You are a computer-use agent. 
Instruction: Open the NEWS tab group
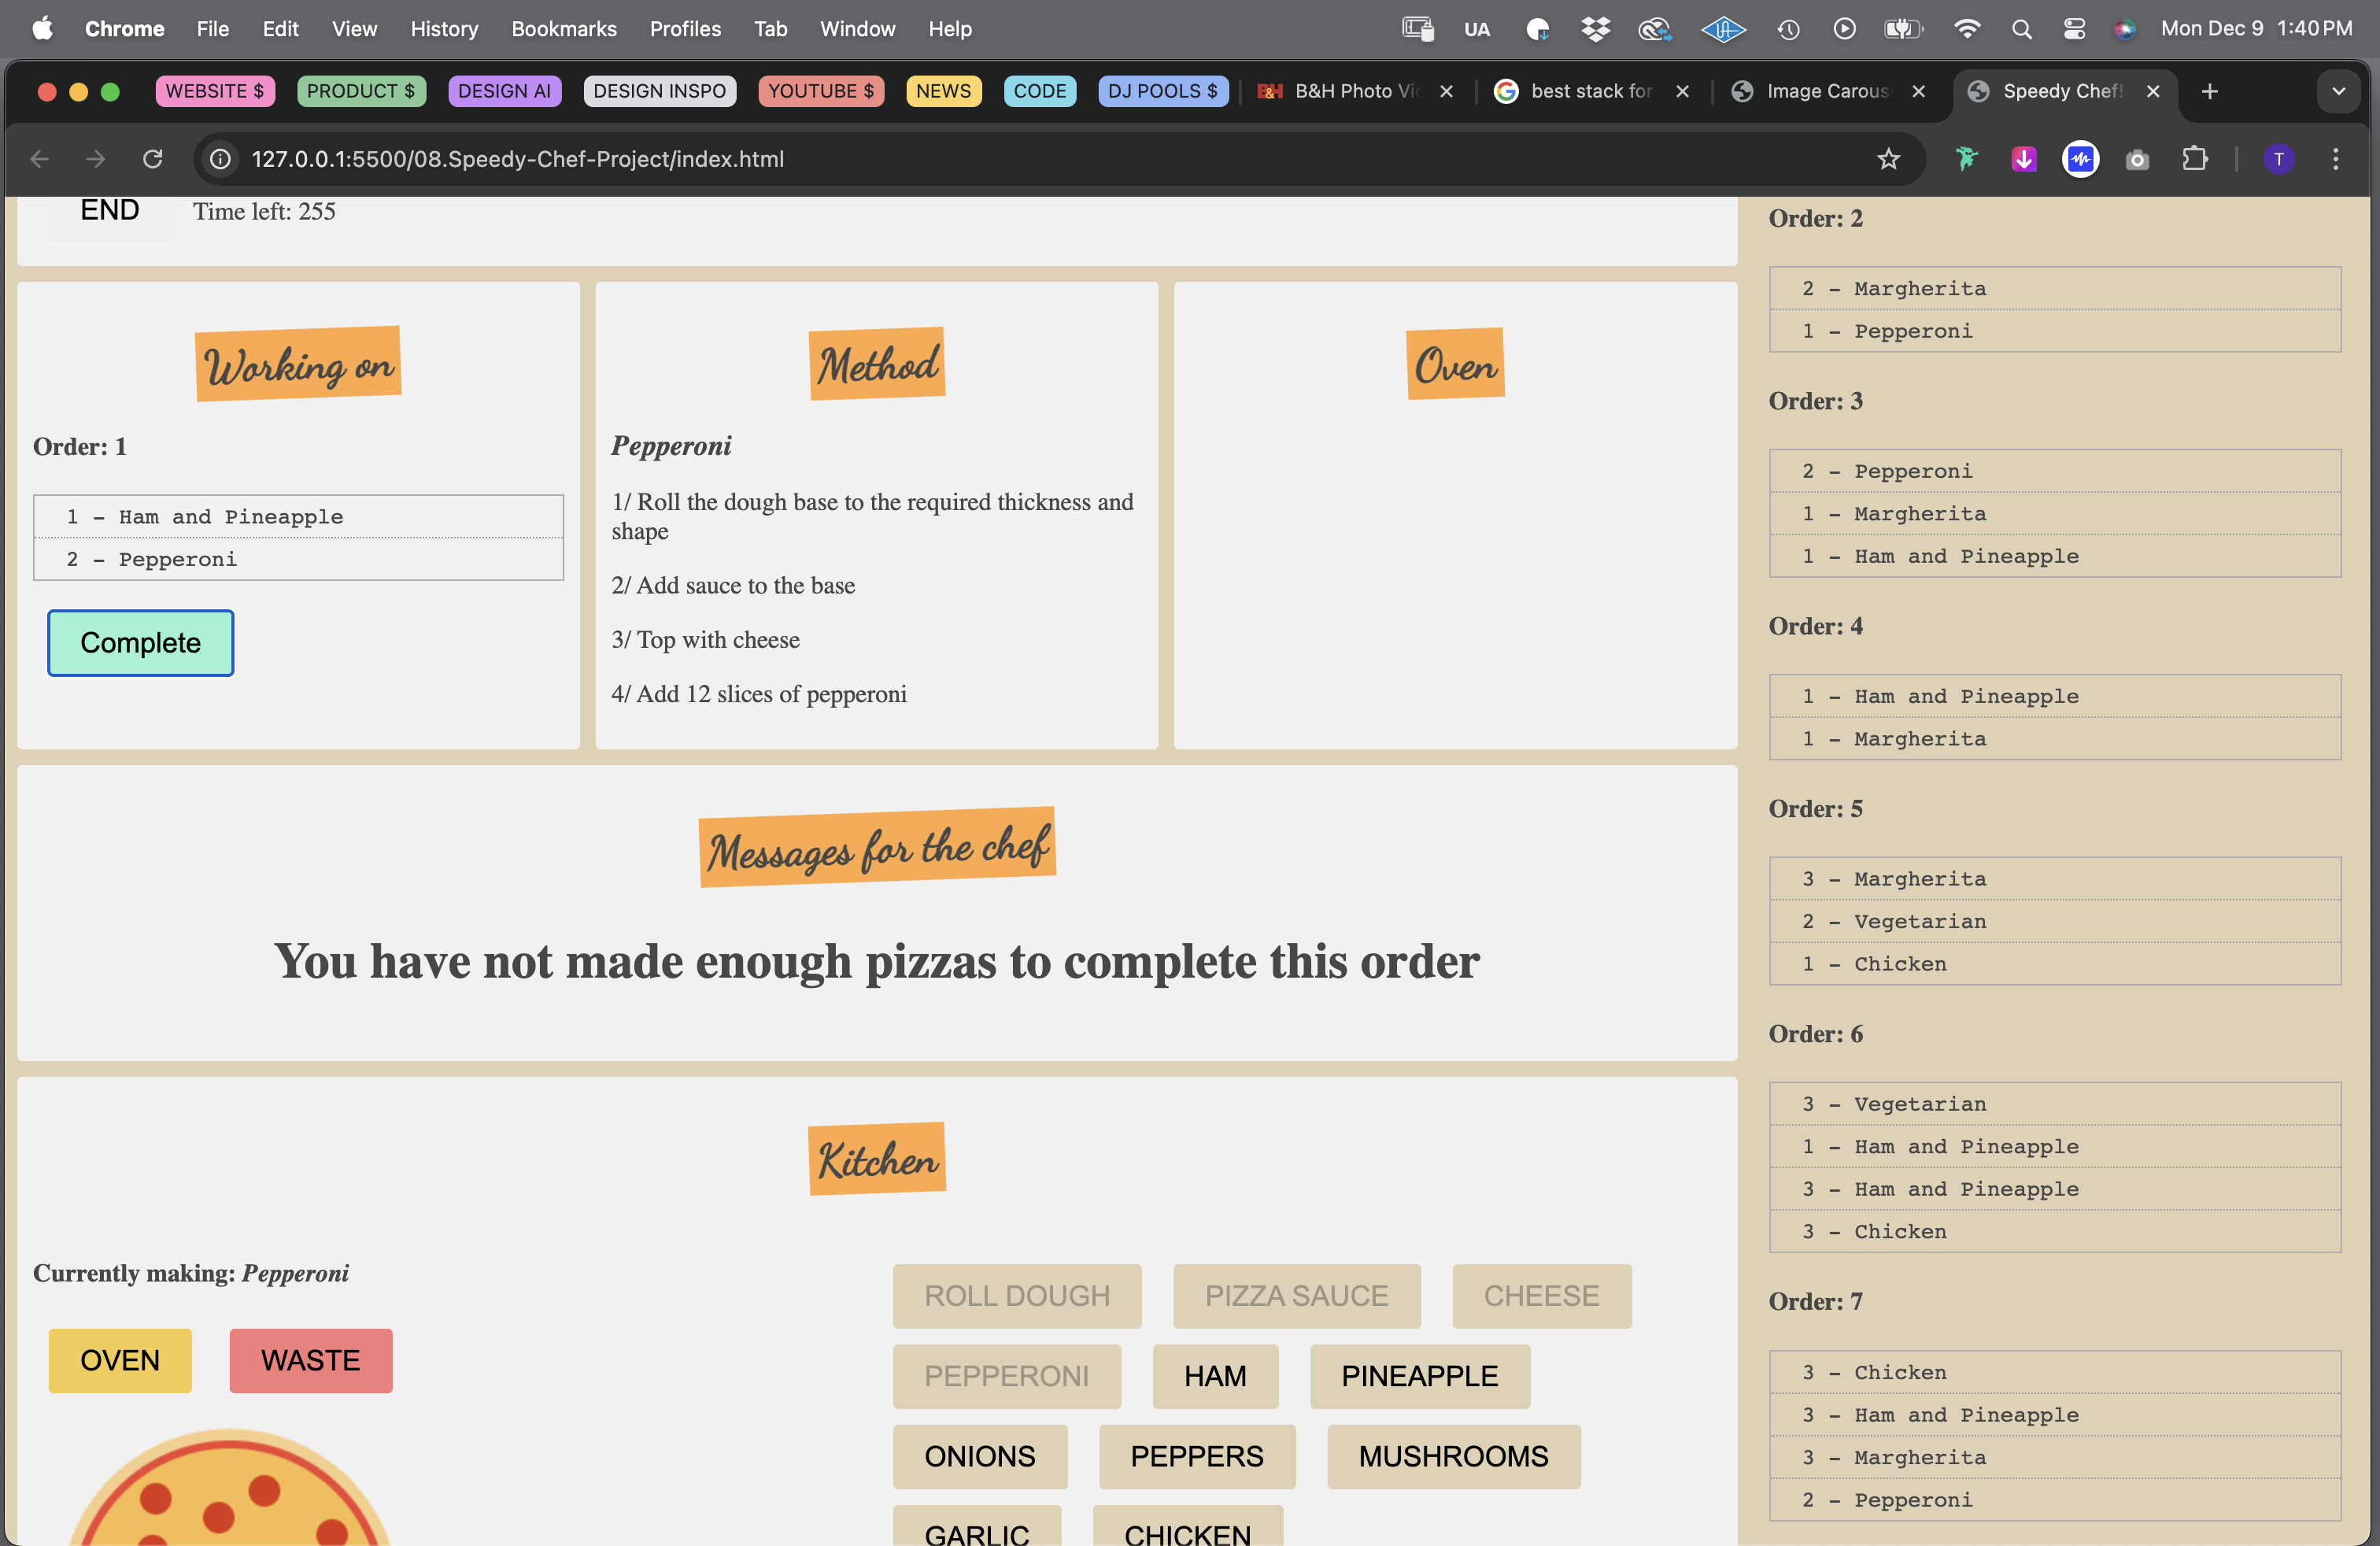pos(944,91)
